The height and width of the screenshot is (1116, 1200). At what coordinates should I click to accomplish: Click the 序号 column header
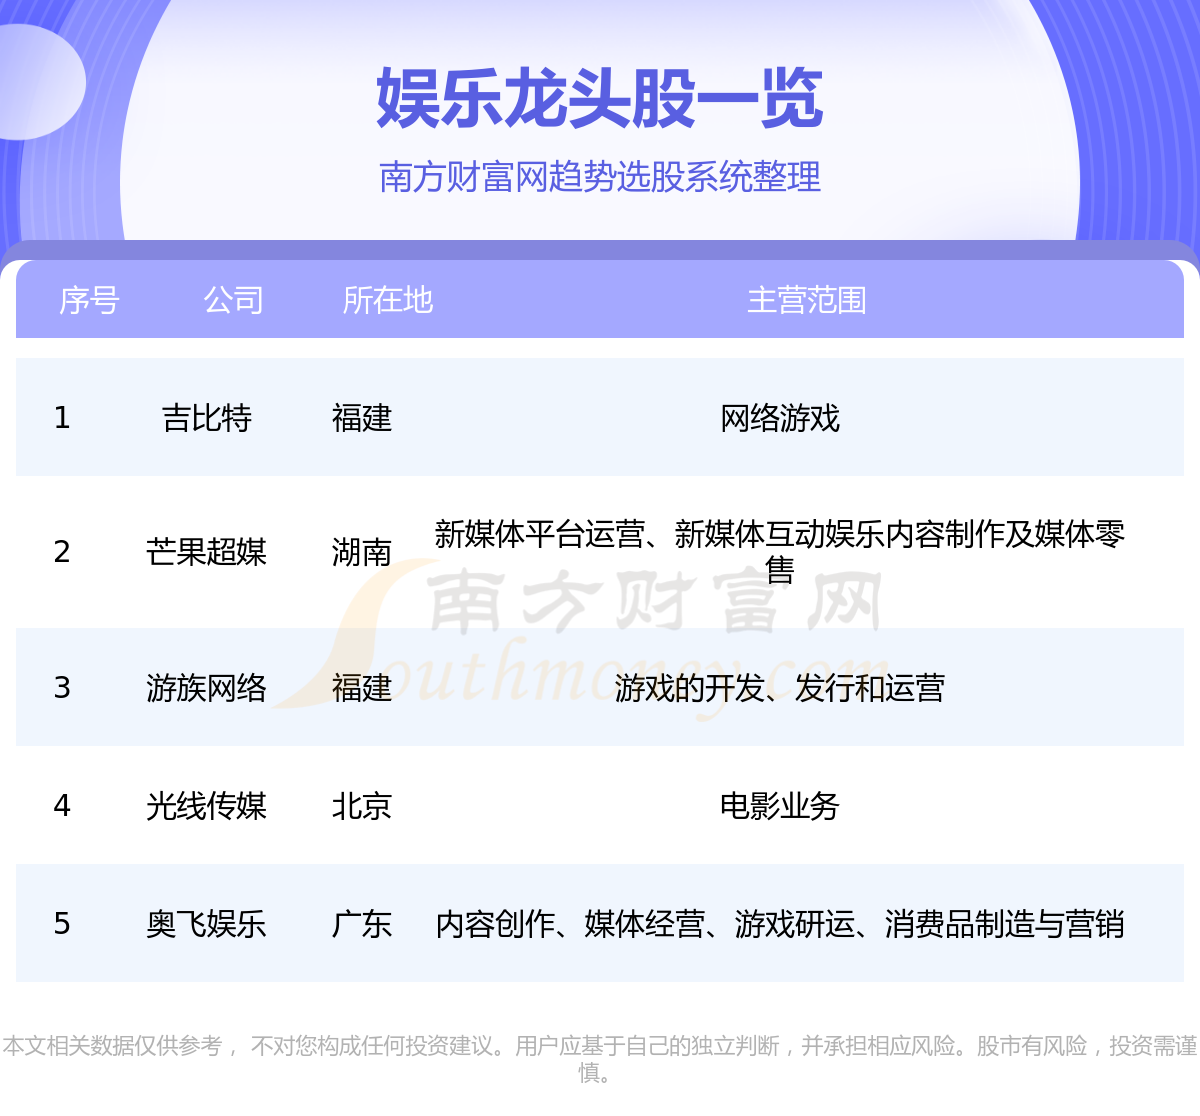pyautogui.click(x=89, y=300)
